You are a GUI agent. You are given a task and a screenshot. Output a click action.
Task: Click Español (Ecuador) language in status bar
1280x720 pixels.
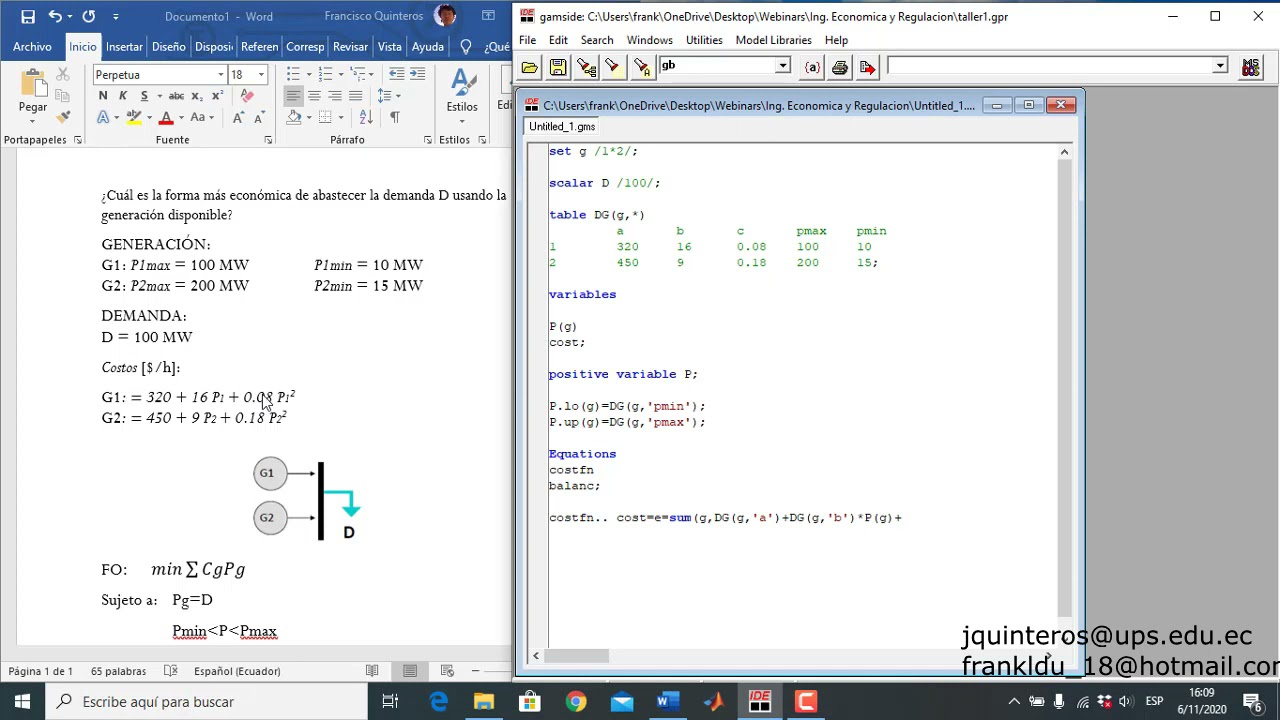point(237,671)
